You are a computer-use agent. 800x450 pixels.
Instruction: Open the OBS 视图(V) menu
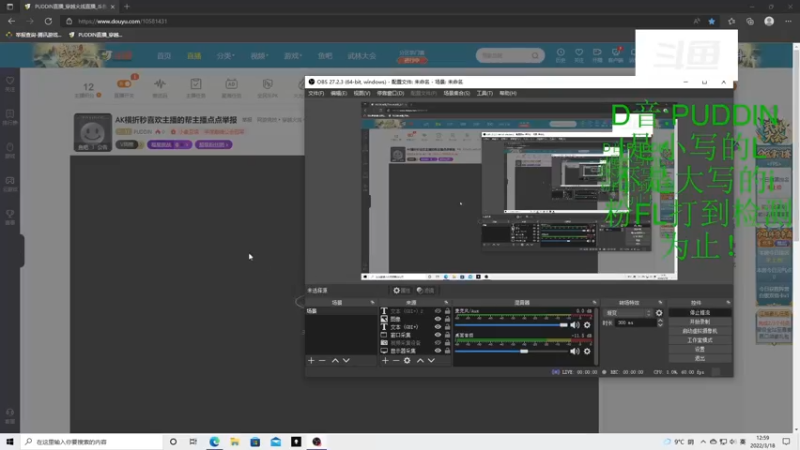(x=362, y=93)
